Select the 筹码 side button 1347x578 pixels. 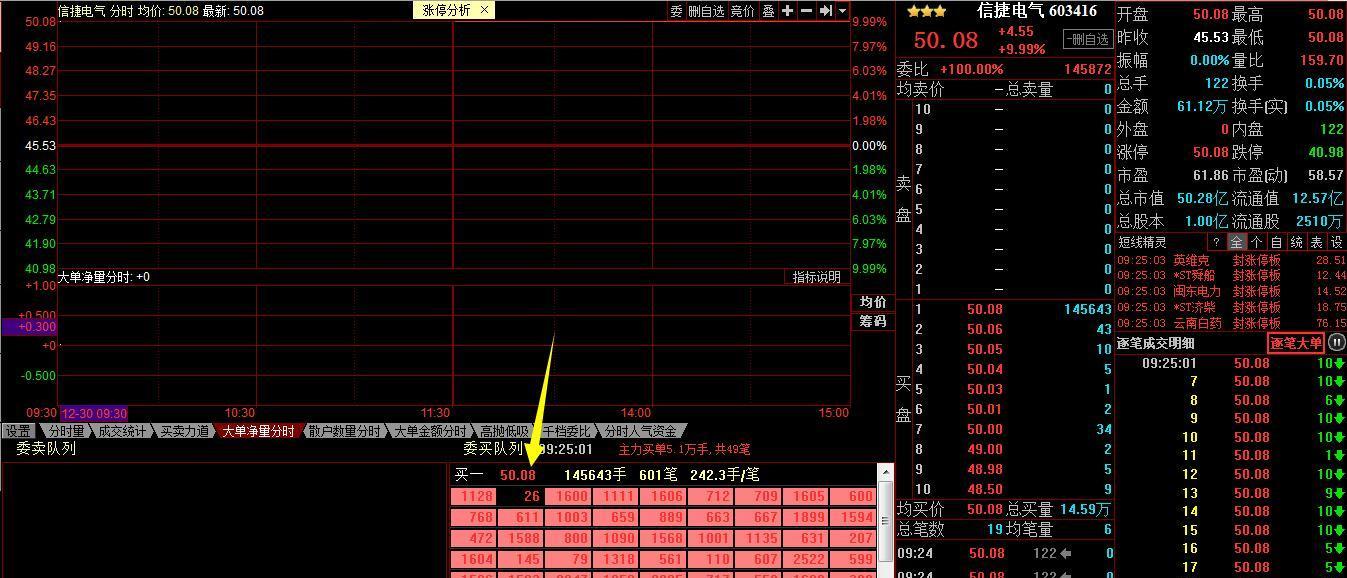[x=873, y=321]
